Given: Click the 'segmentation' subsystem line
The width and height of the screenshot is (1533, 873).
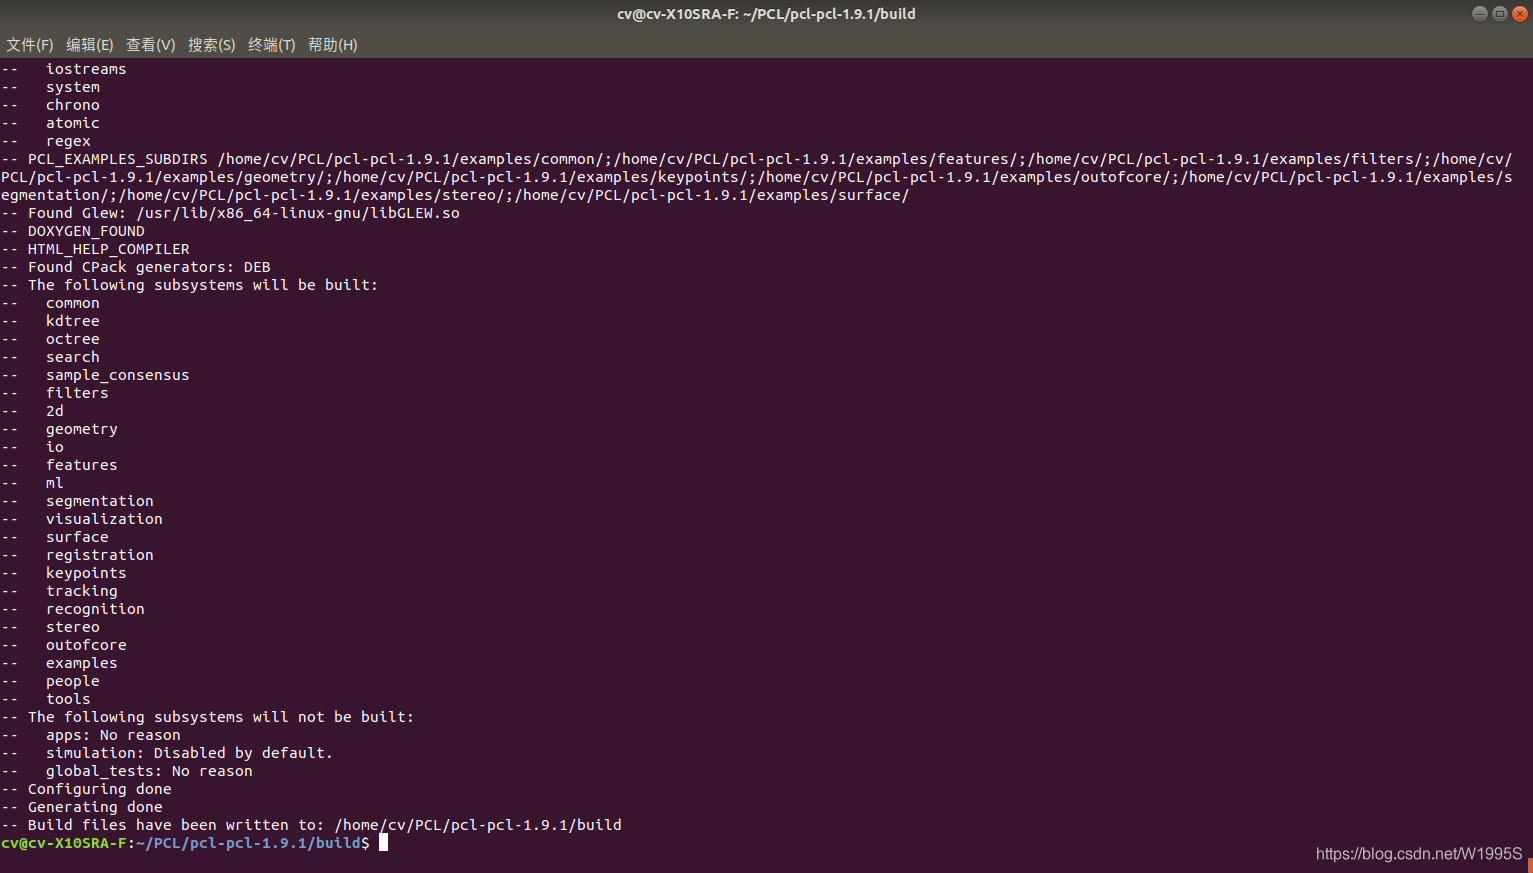Looking at the screenshot, I should (x=78, y=501).
